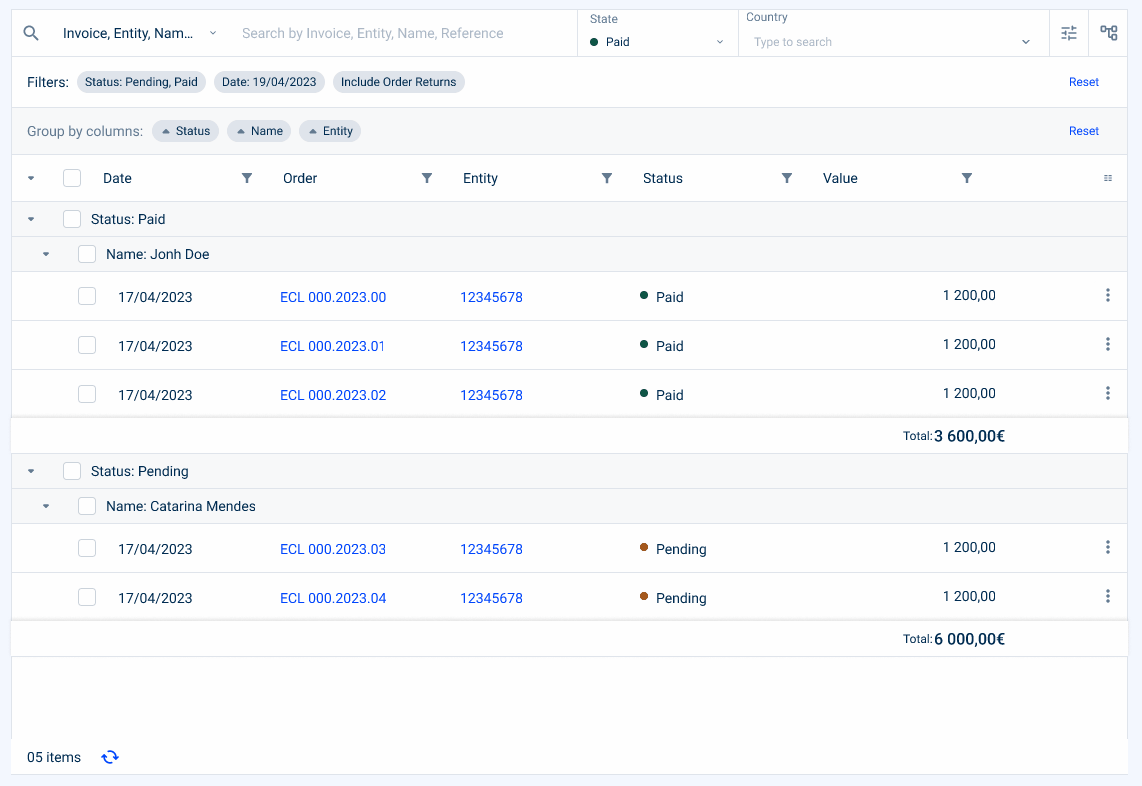1142x786 pixels.
Task: Click the 3 600,00€ total value
Action: [x=969, y=436]
